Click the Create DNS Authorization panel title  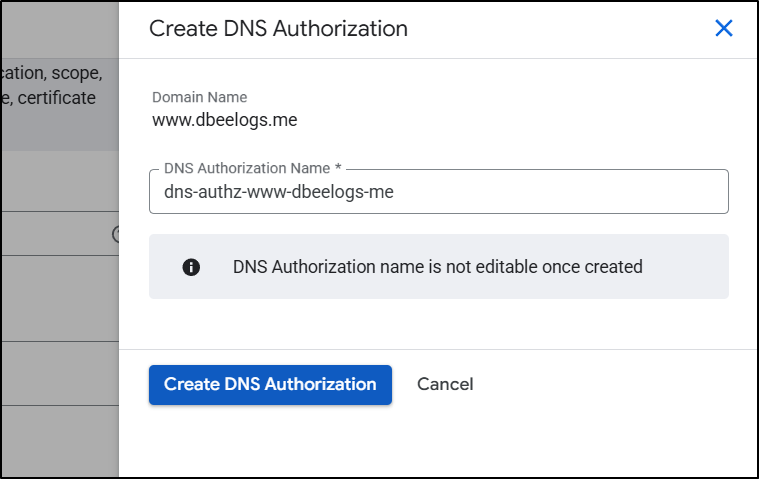(x=278, y=29)
